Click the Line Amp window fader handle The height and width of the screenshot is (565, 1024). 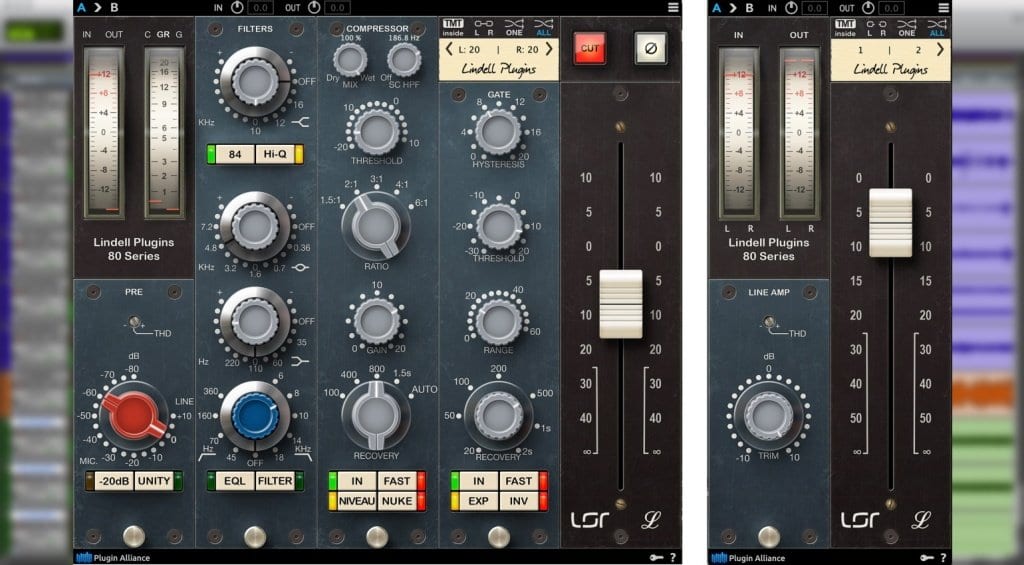click(891, 223)
